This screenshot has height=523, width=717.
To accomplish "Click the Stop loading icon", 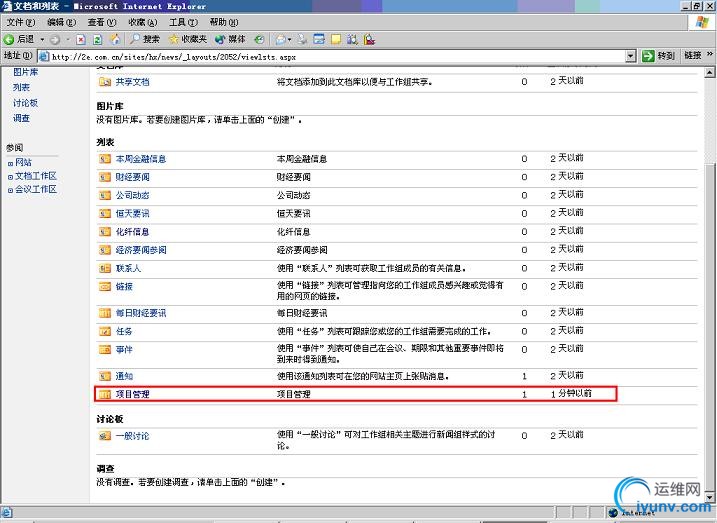I will [81, 40].
